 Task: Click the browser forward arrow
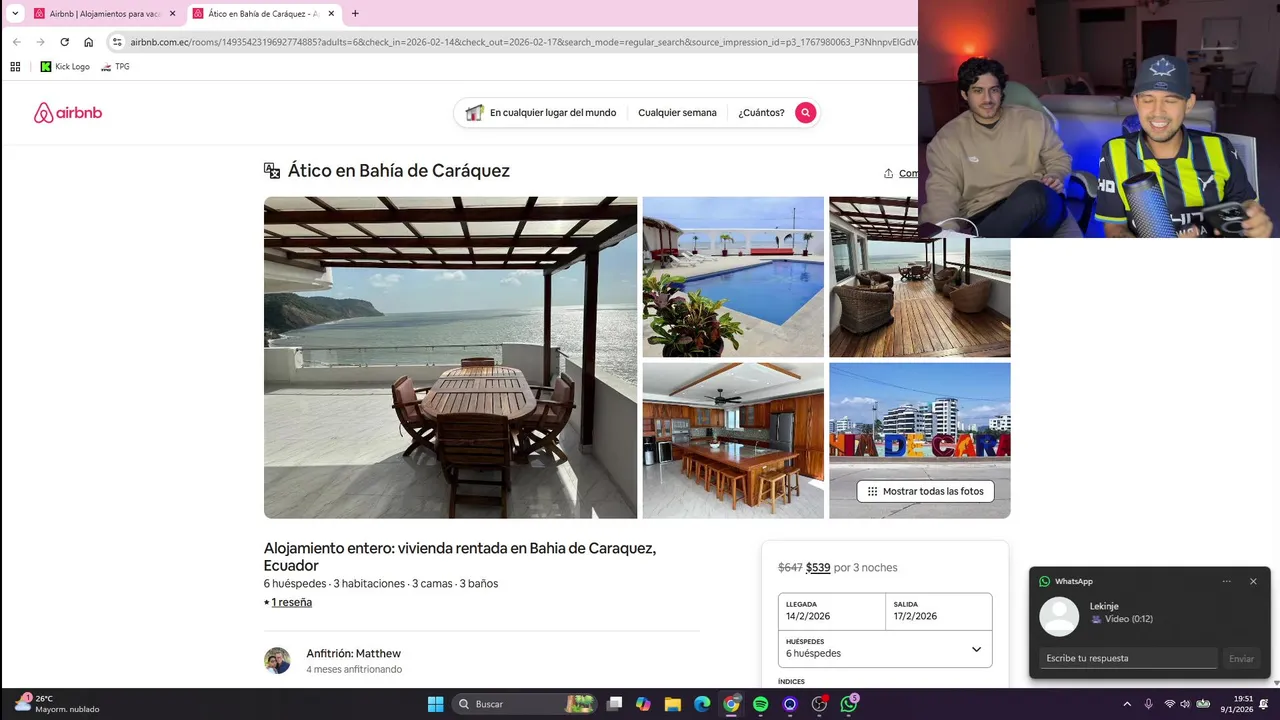pos(40,42)
